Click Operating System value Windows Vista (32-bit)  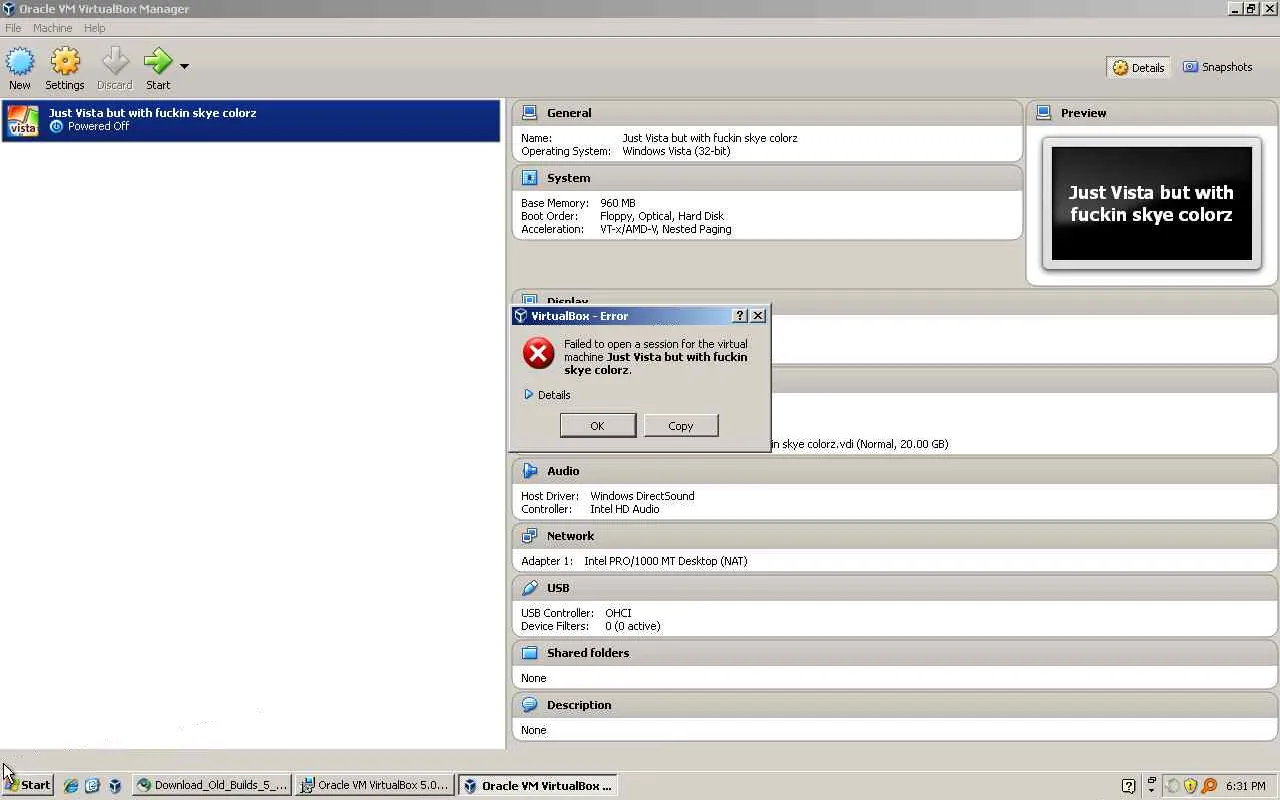676,151
